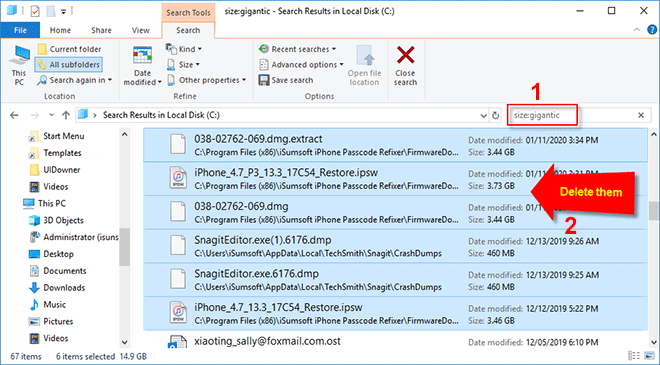Click the New folder quick access icon
This screenshot has width=660, height=365.
pos(51,11)
